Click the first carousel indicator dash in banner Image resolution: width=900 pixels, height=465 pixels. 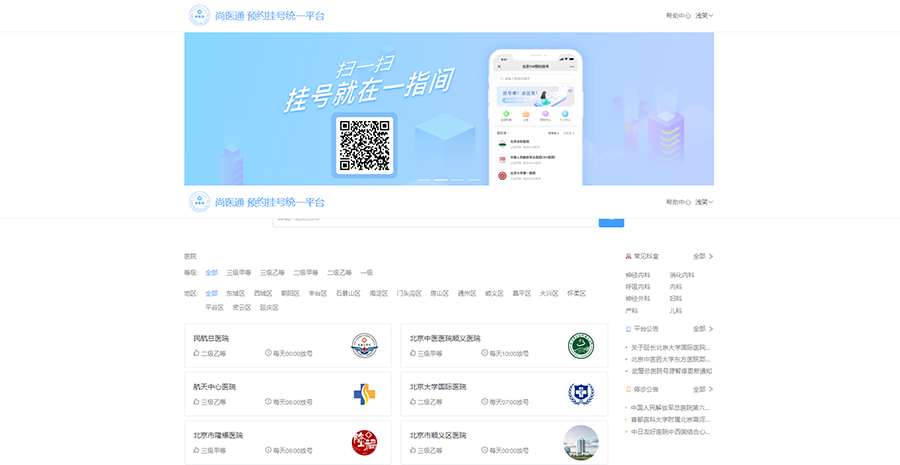point(424,180)
